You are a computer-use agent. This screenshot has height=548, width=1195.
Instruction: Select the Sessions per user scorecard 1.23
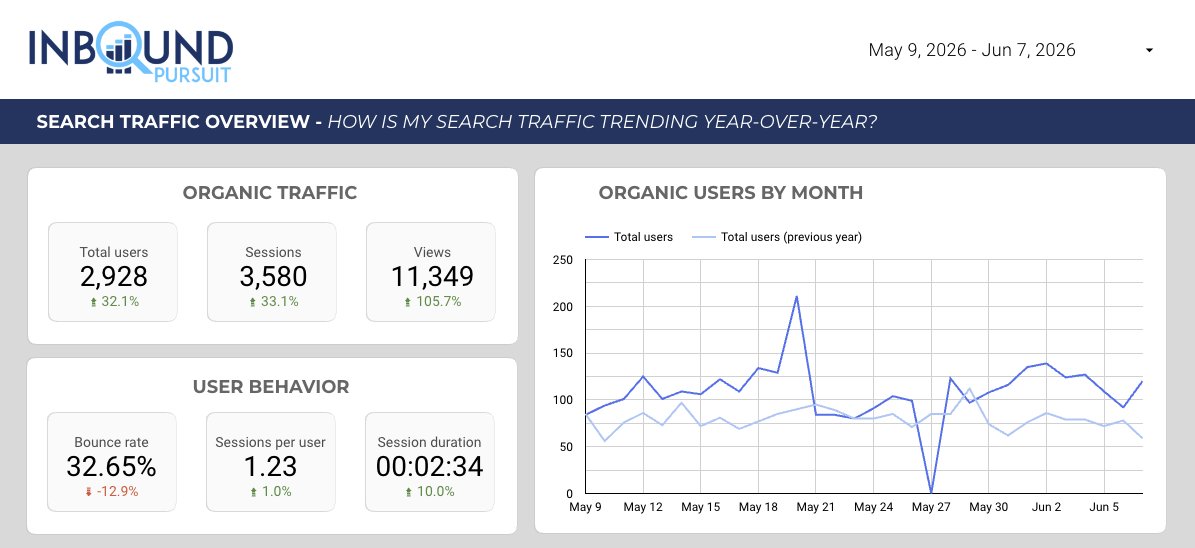click(x=271, y=462)
